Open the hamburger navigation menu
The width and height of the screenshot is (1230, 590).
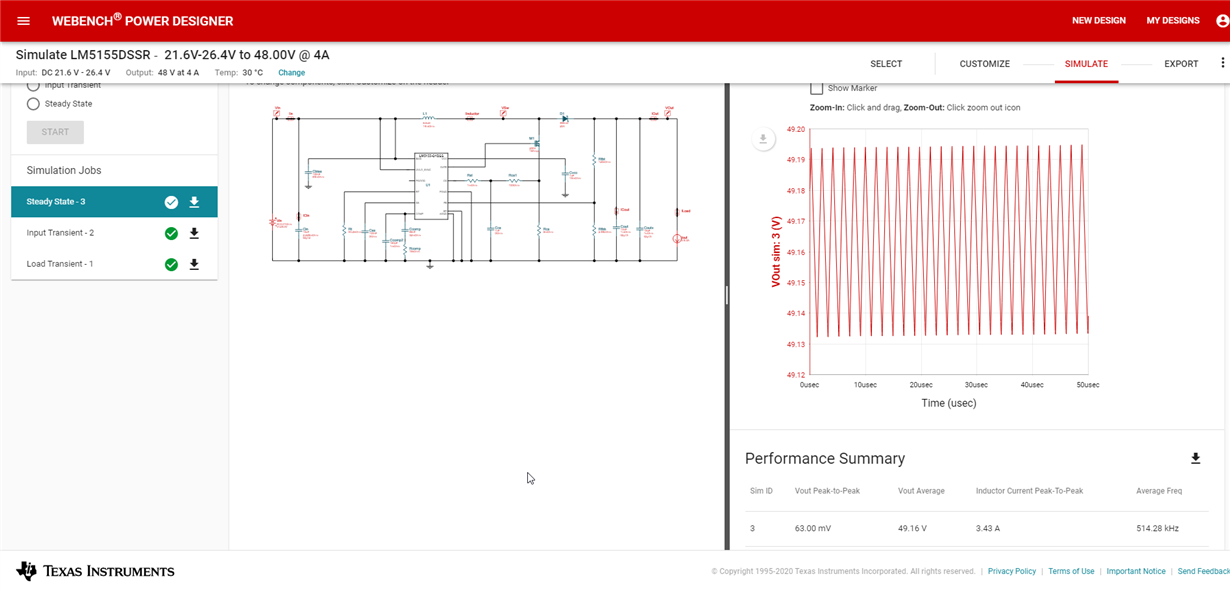pos(24,21)
